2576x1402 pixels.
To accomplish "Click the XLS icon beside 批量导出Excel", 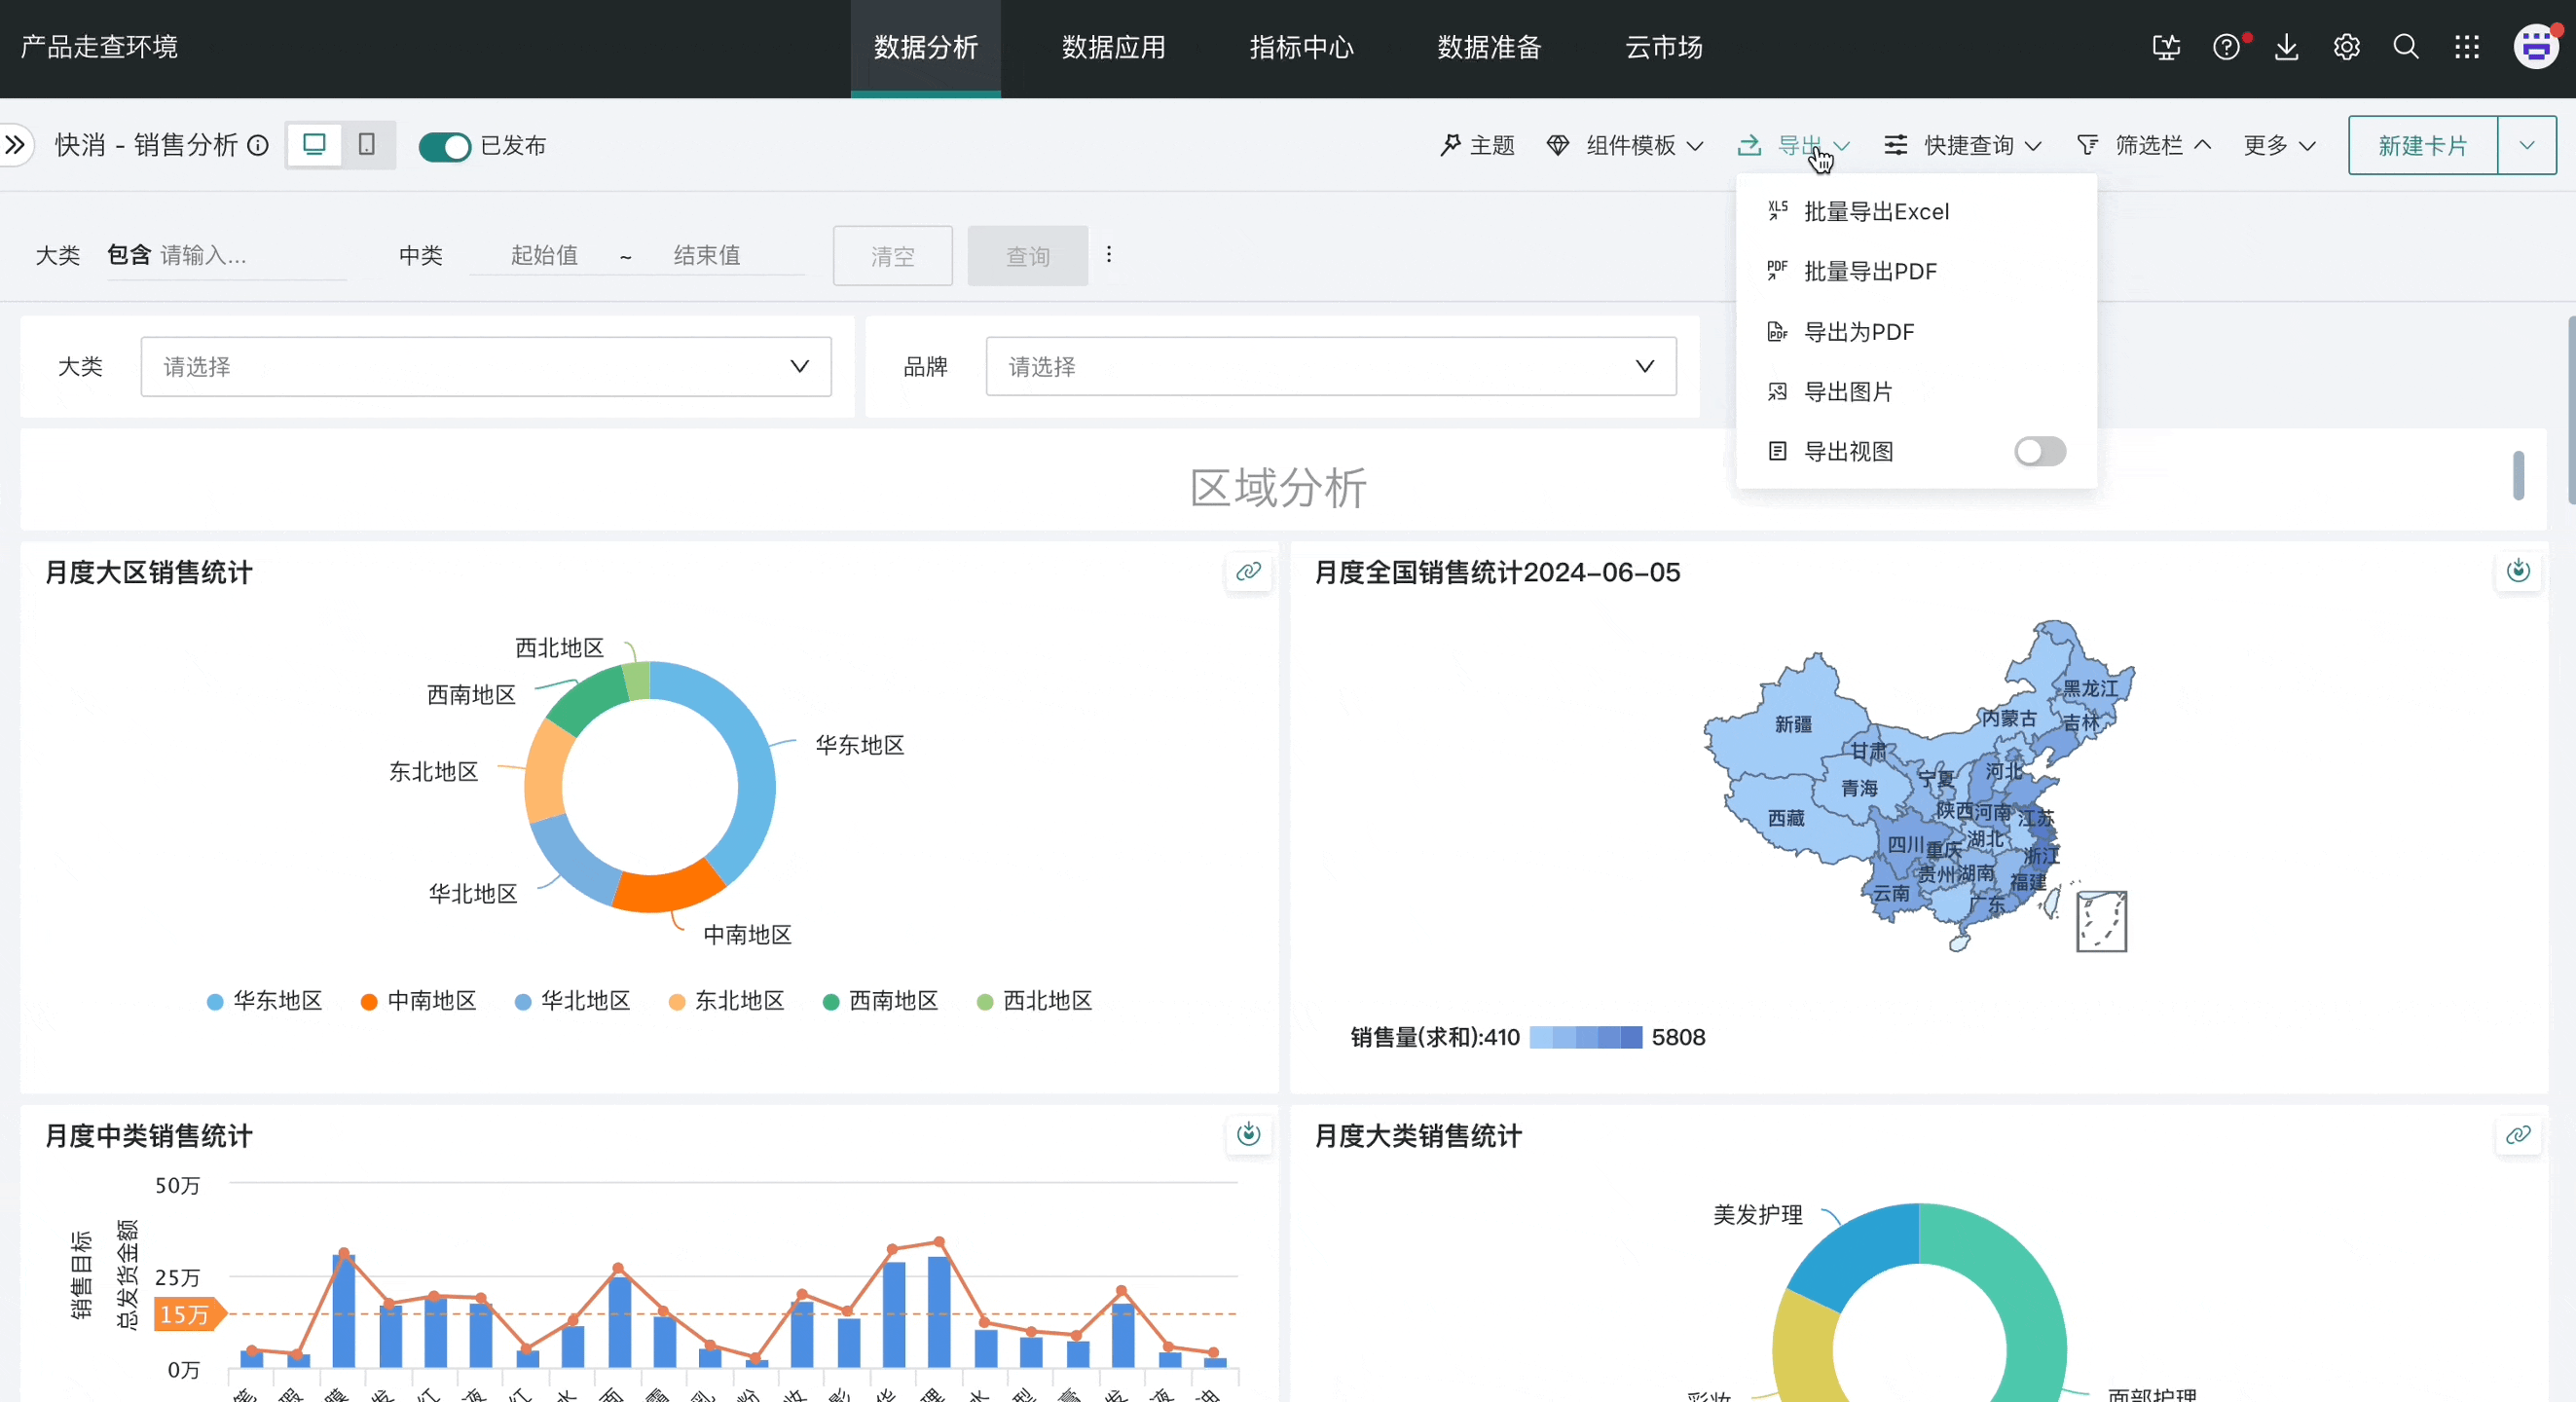I will (x=1777, y=211).
